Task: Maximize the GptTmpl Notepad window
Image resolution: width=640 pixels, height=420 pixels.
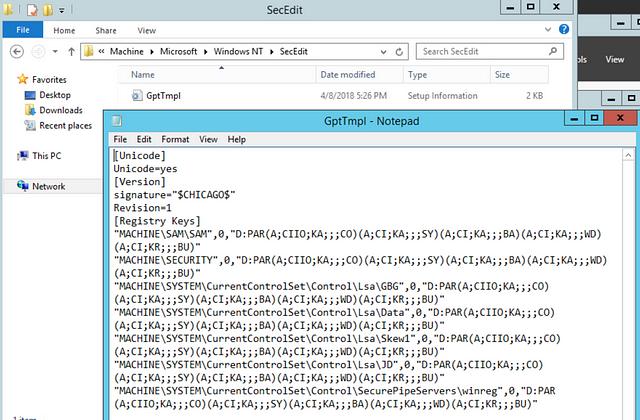Action: [594, 119]
